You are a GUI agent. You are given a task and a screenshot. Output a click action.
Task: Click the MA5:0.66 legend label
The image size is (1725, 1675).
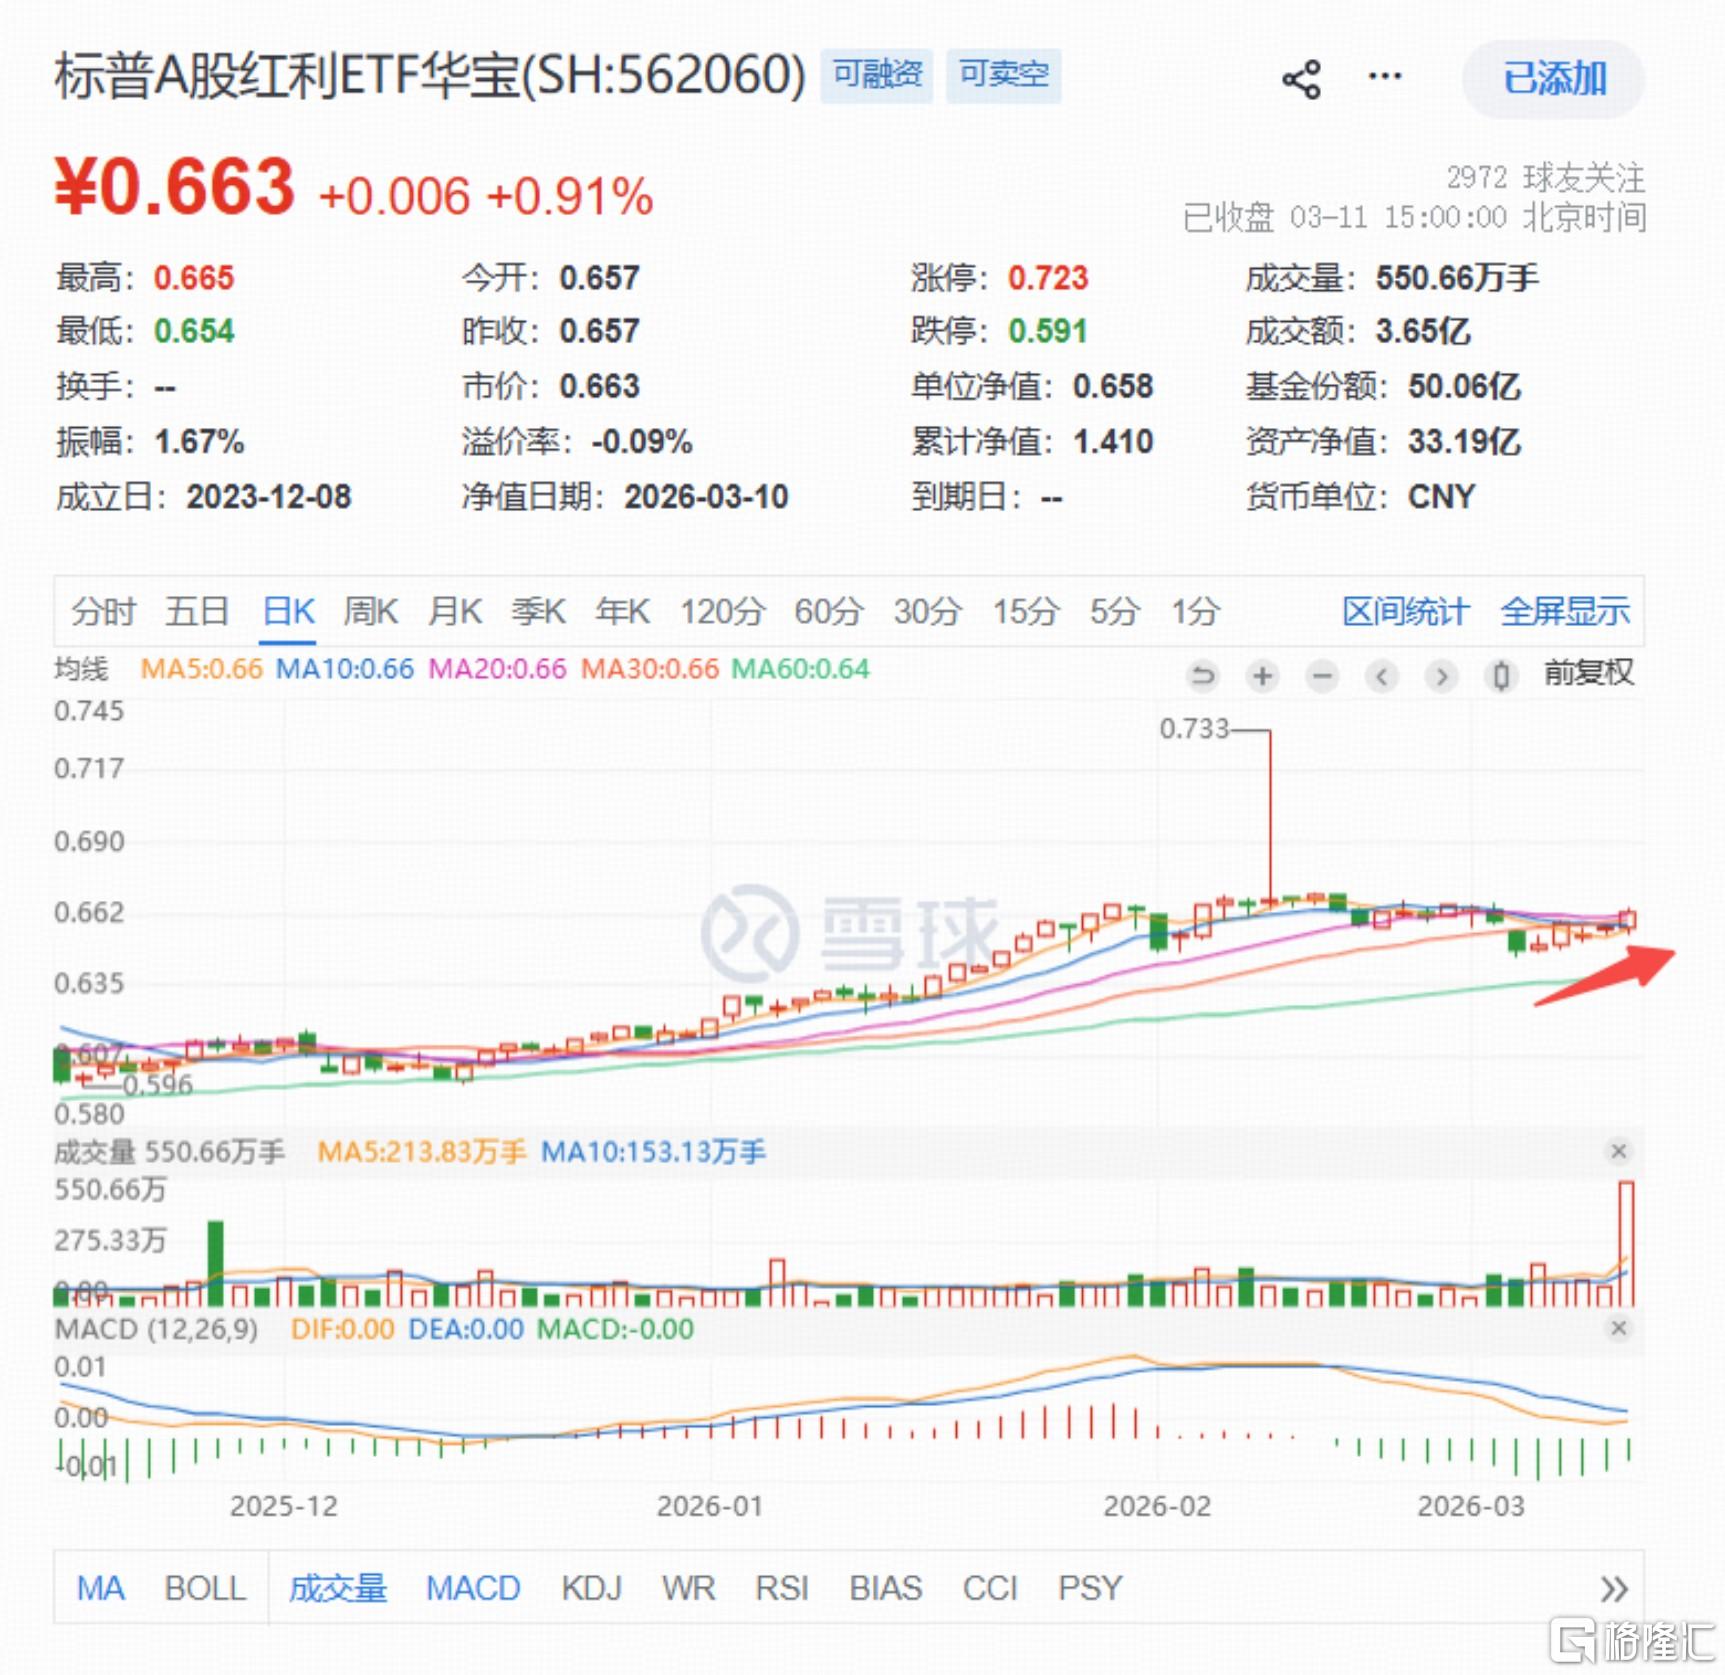[x=201, y=669]
